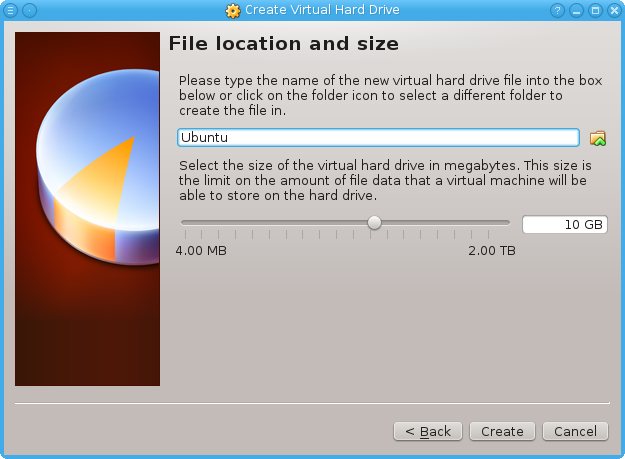Click the disk size slider handle
The image size is (625, 459).
[374, 223]
